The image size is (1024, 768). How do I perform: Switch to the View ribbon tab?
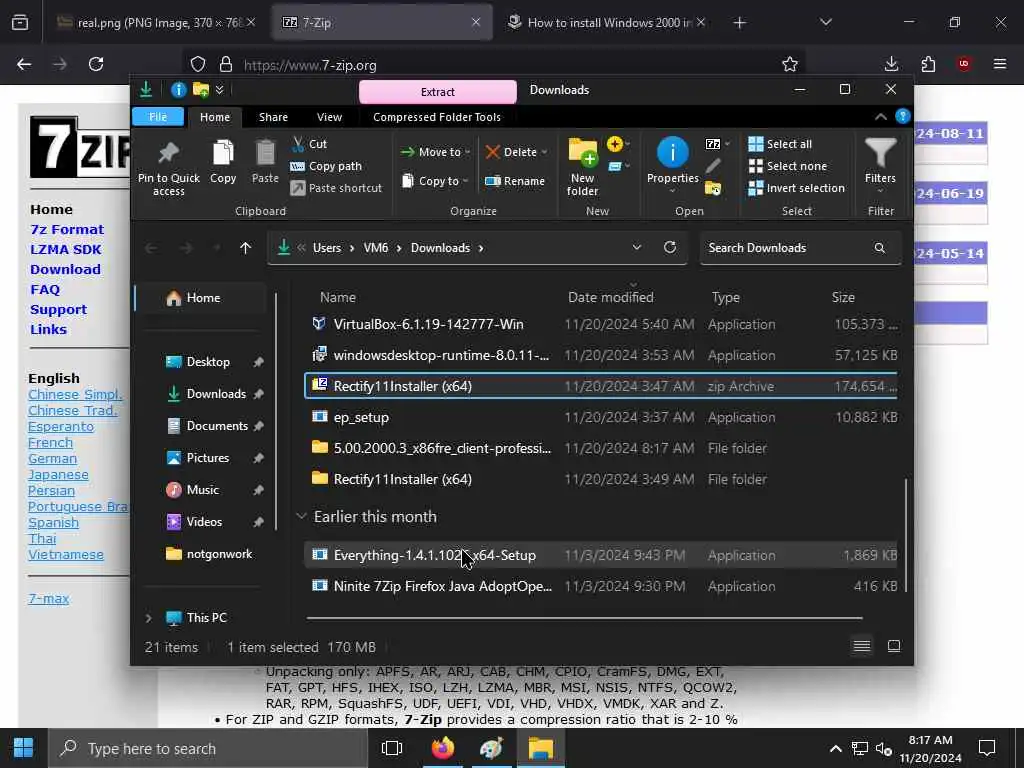(329, 117)
